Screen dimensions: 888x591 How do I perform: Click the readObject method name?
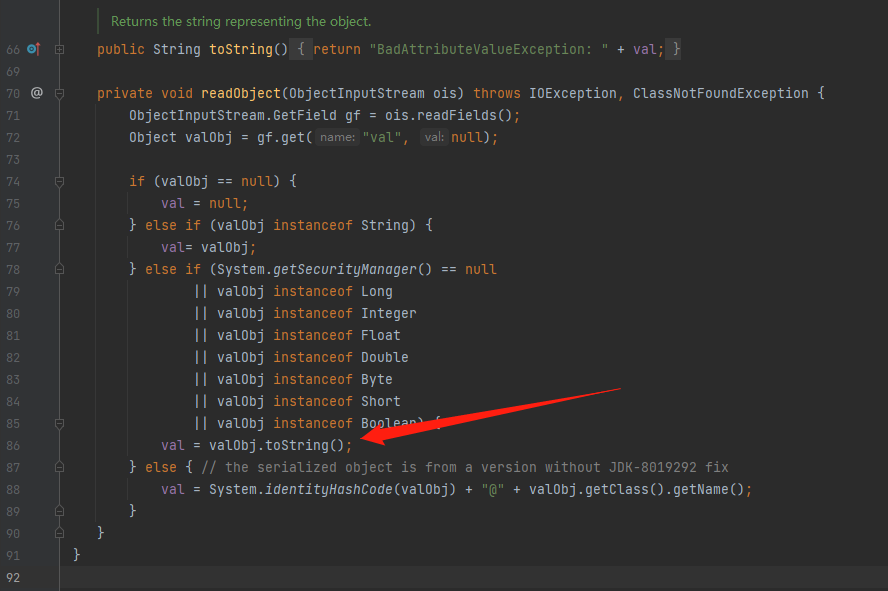point(241,93)
